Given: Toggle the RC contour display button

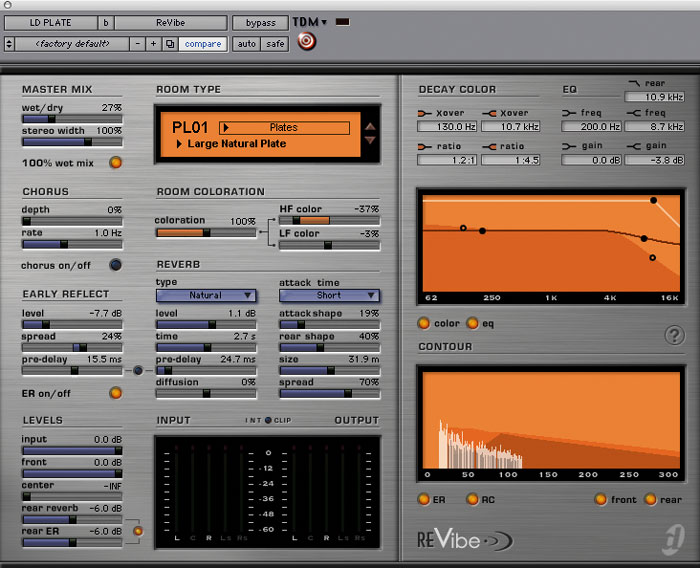Looking at the screenshot, I should click(472, 499).
